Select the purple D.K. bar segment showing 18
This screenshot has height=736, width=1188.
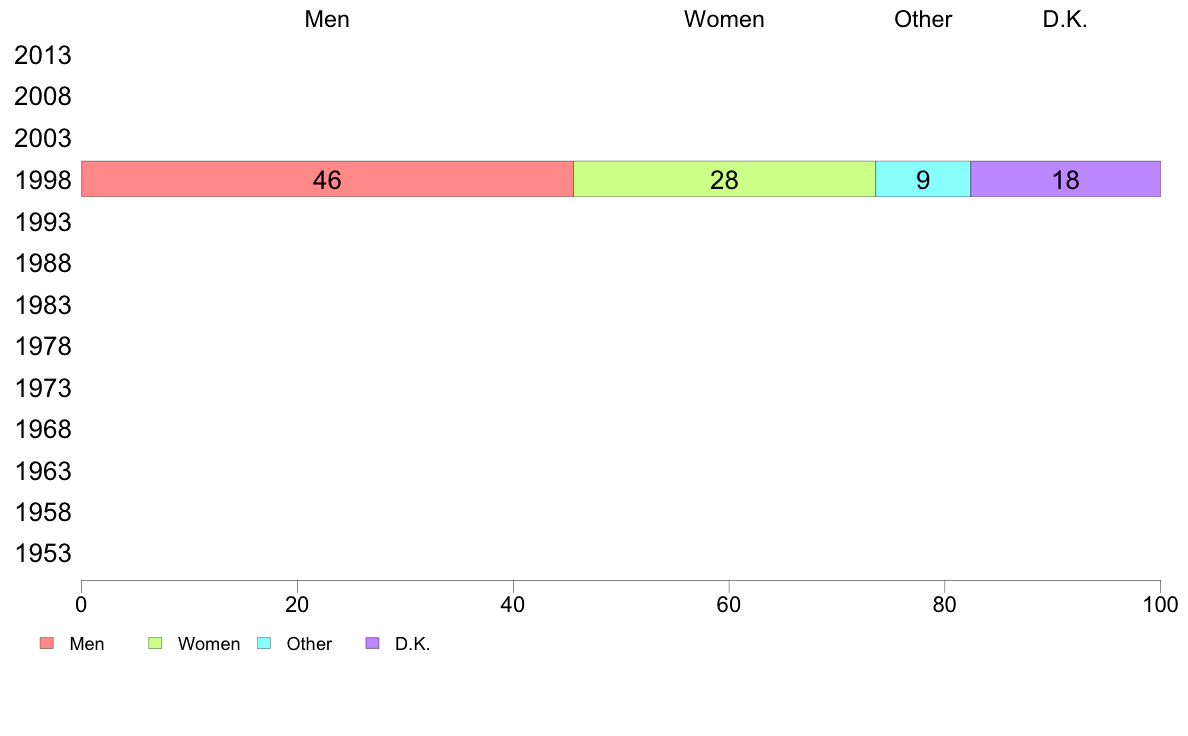click(1065, 179)
